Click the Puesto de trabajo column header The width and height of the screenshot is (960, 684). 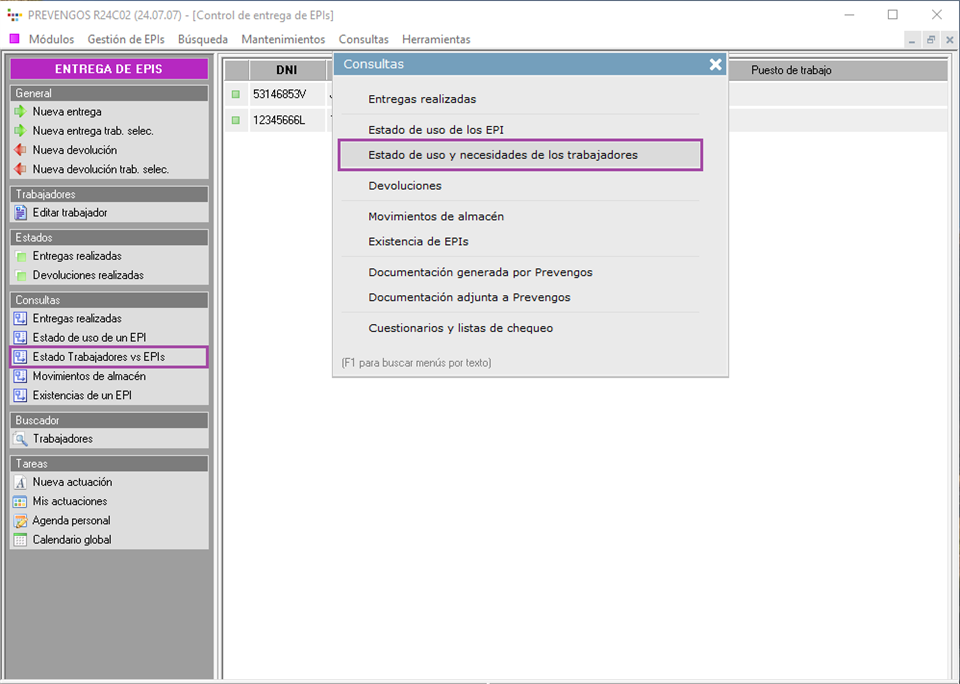[790, 71]
